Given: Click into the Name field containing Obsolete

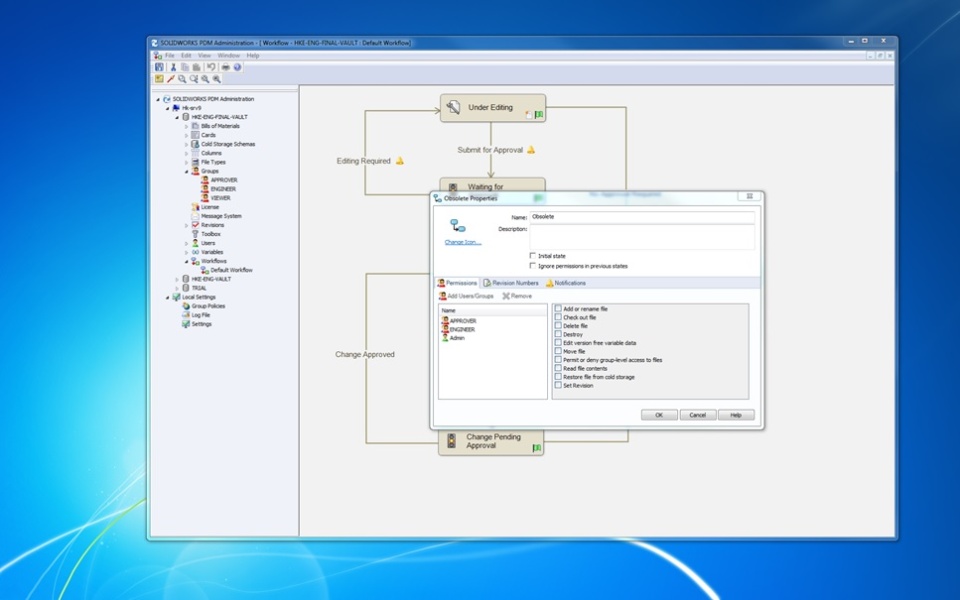Looking at the screenshot, I should (642, 217).
